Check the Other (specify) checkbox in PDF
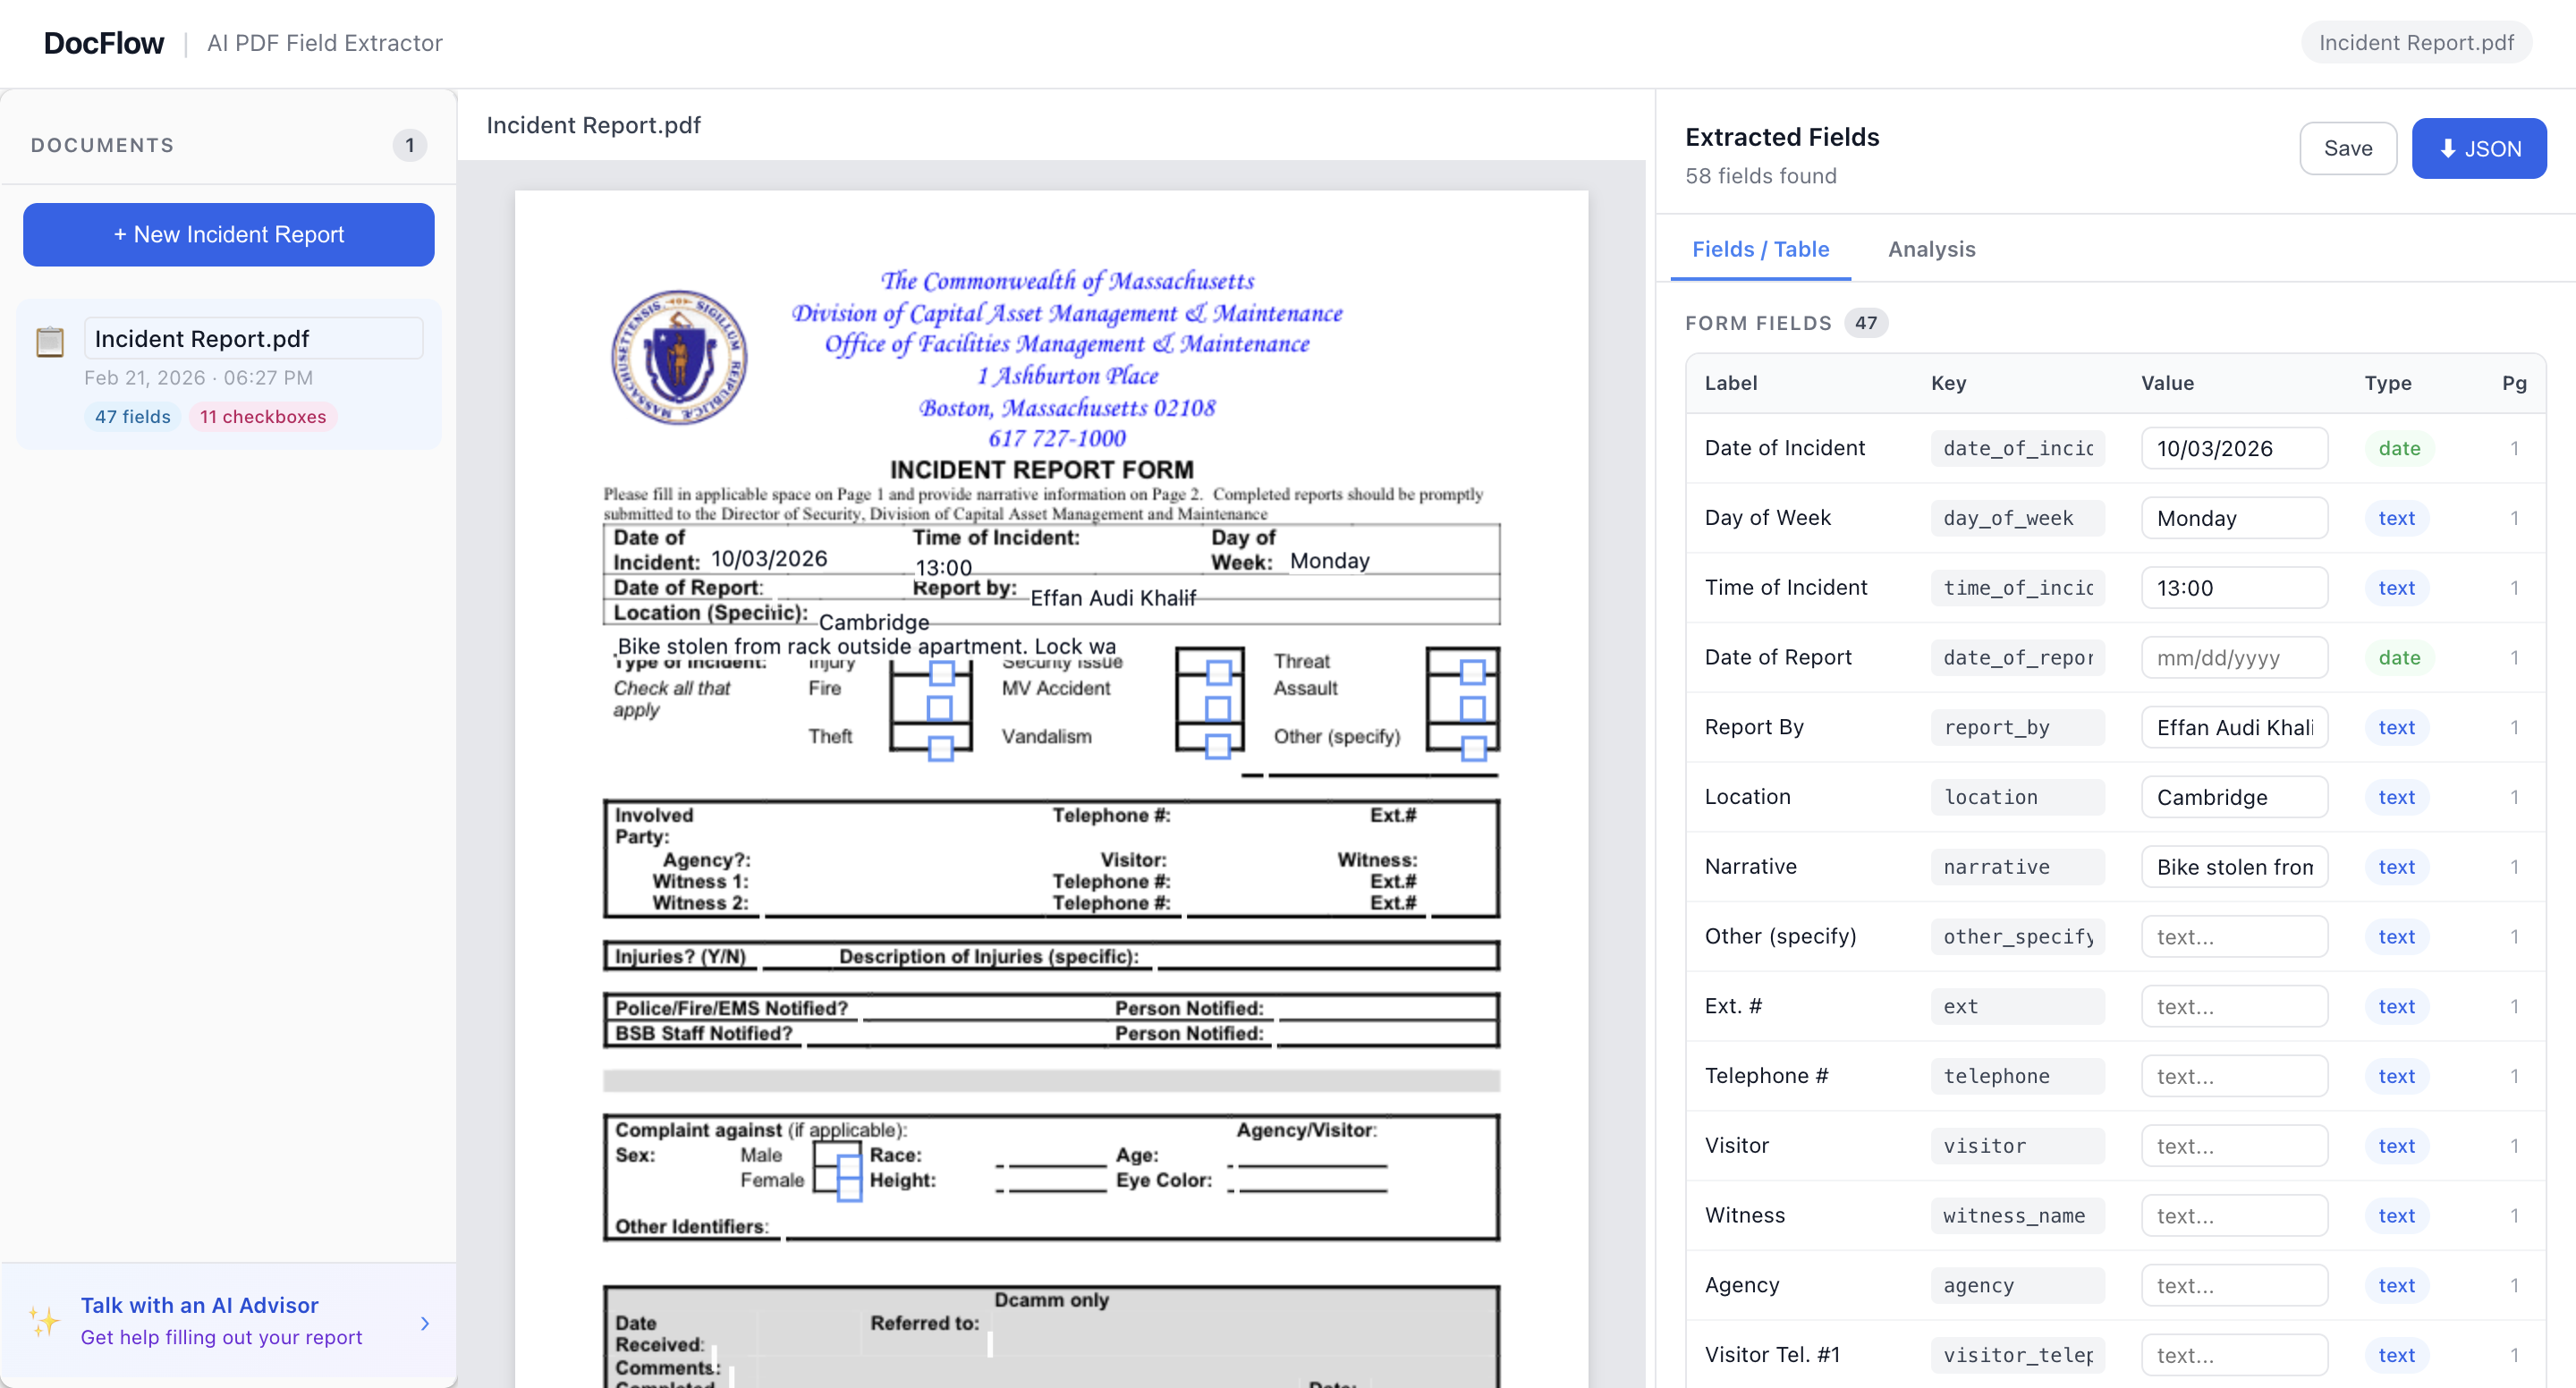This screenshot has height=1388, width=2576. pos(1473,747)
